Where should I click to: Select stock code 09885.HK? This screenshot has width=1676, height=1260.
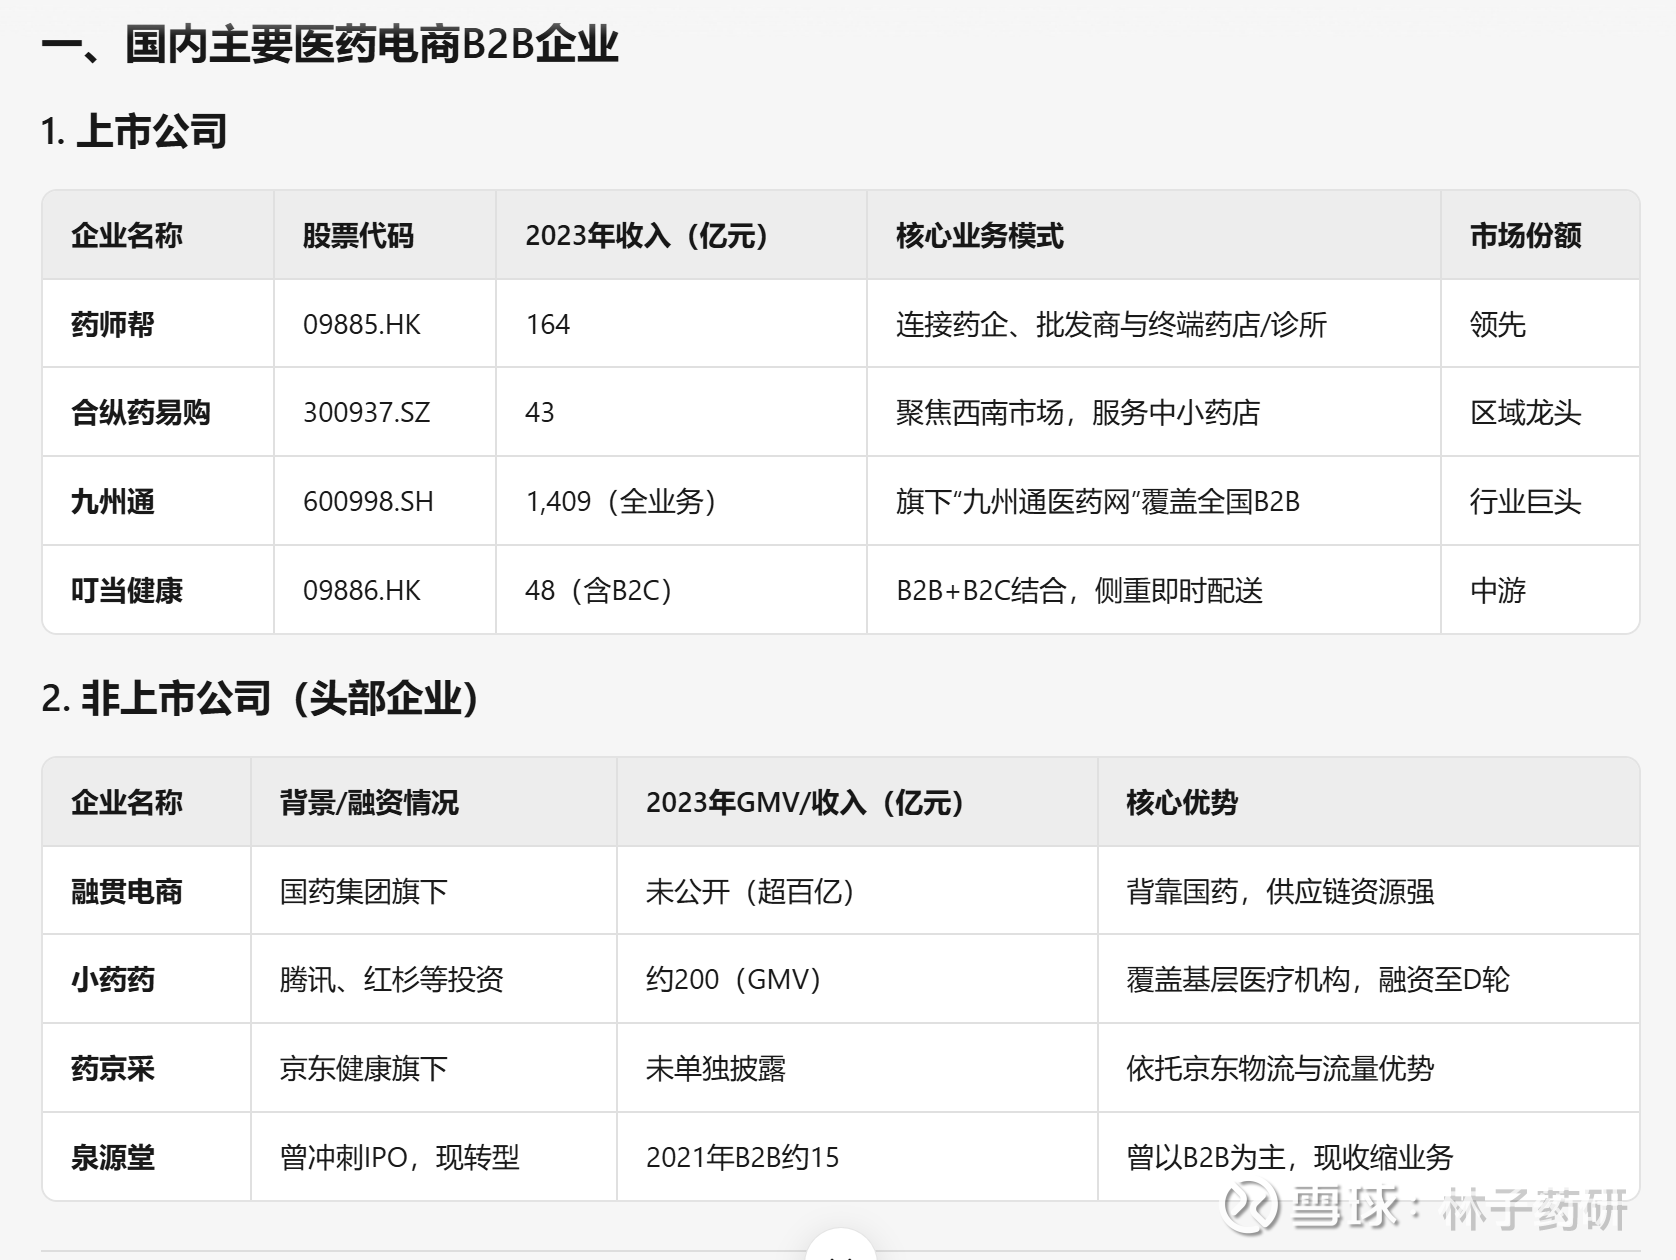tap(362, 324)
